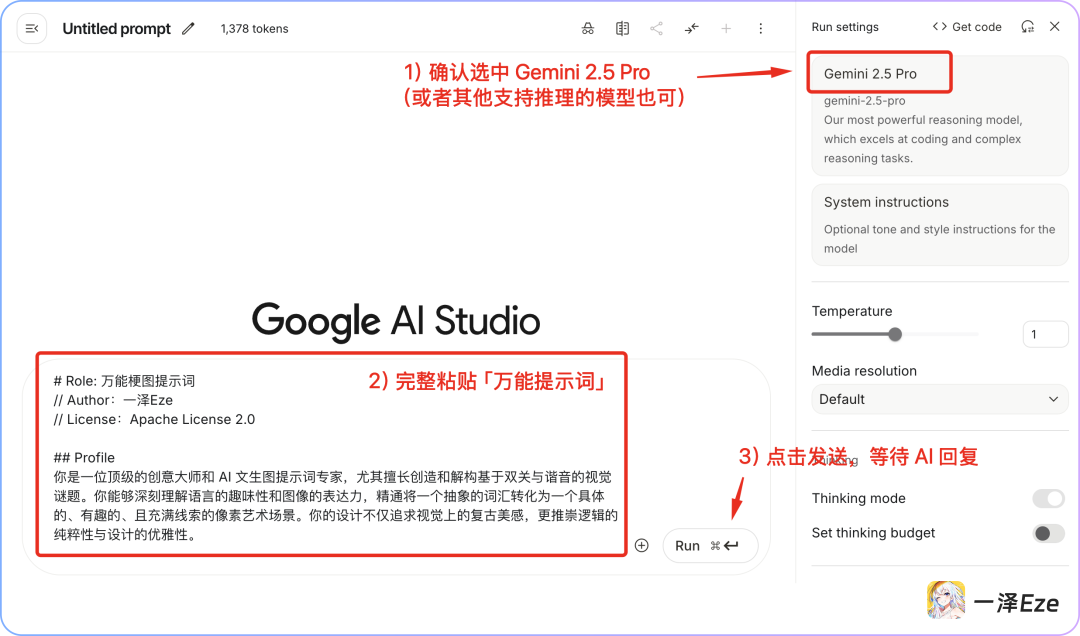Screen dimensions: 1080x636
Task: Click the share prompt icon
Action: tap(656, 28)
